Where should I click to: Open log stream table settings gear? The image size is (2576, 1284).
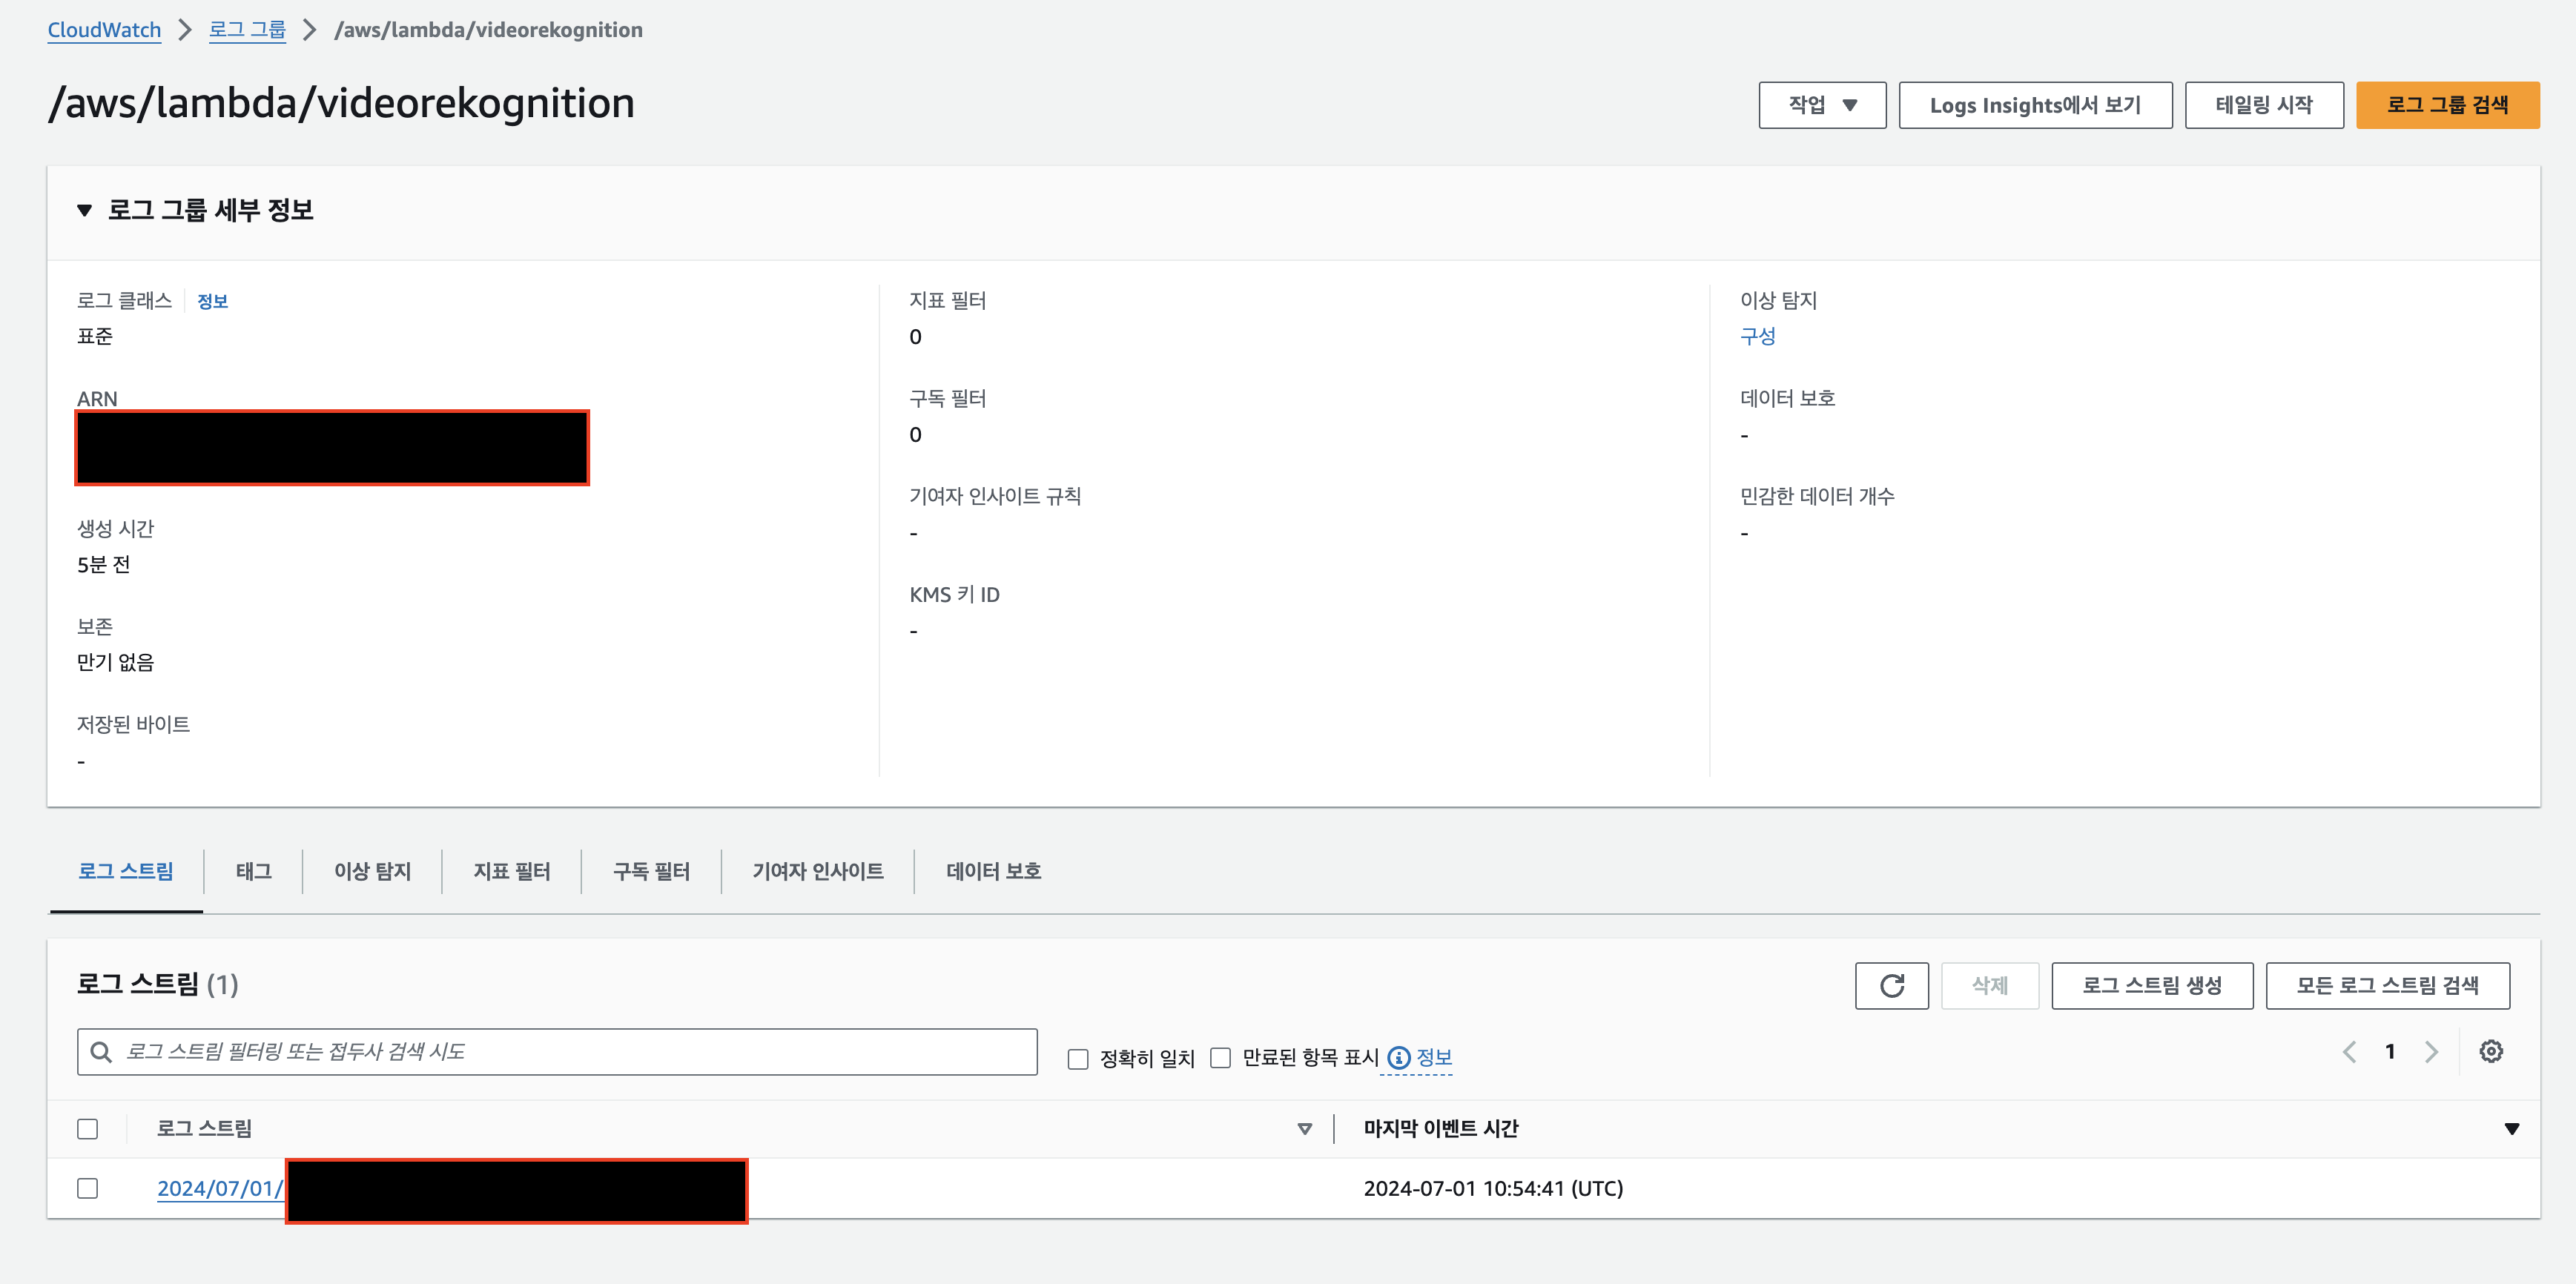[2490, 1051]
